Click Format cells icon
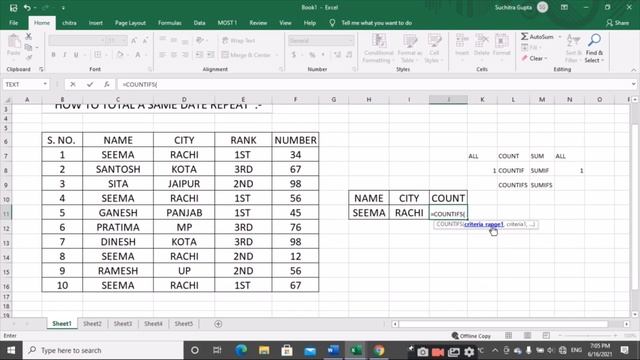 [x=502, y=41]
